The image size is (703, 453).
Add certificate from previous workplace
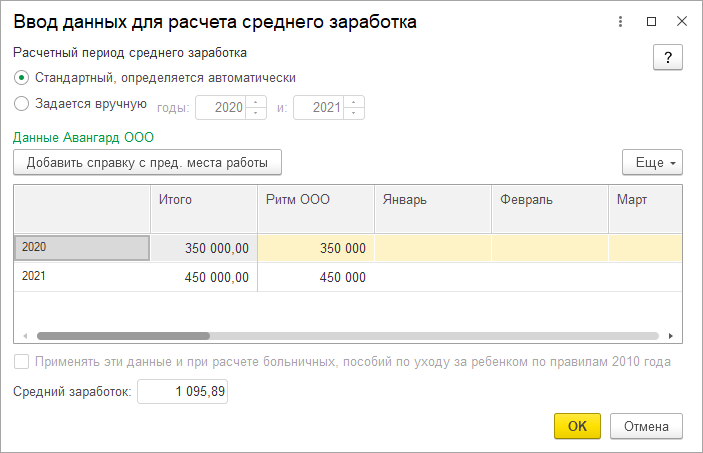click(x=147, y=162)
